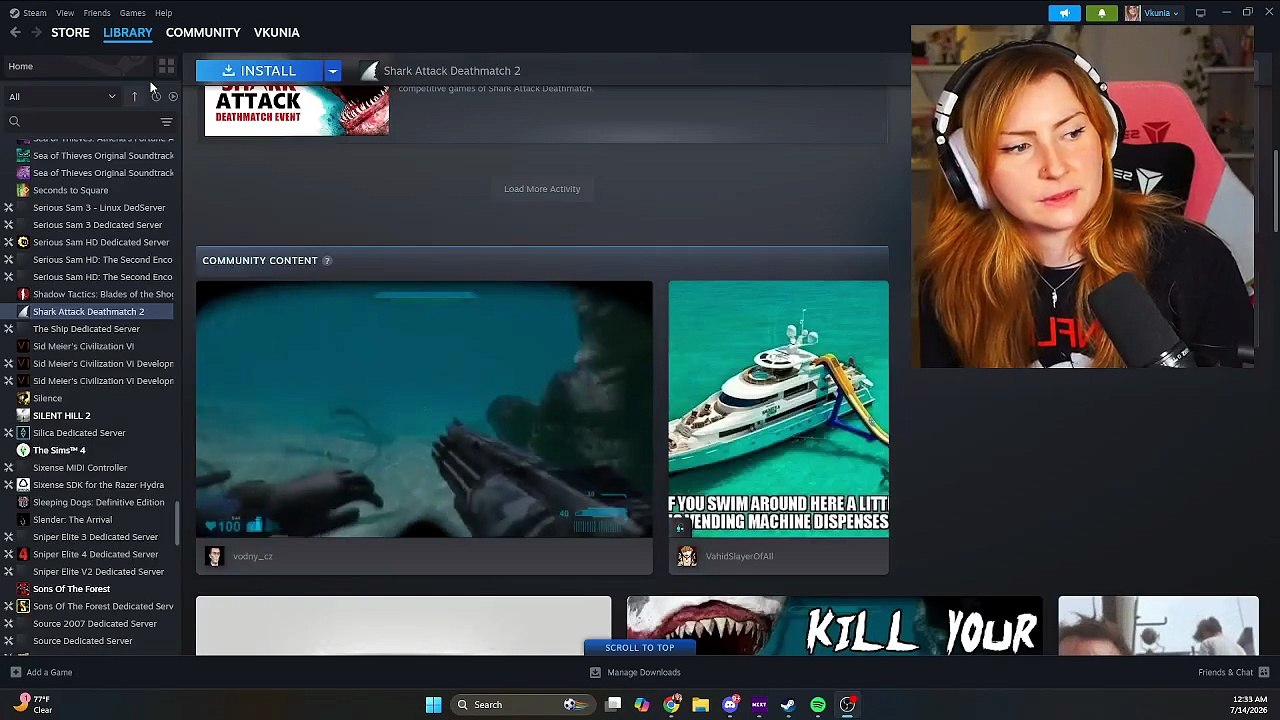This screenshot has width=1280, height=720.
Task: Open the Windows Start menu
Action: point(433,705)
